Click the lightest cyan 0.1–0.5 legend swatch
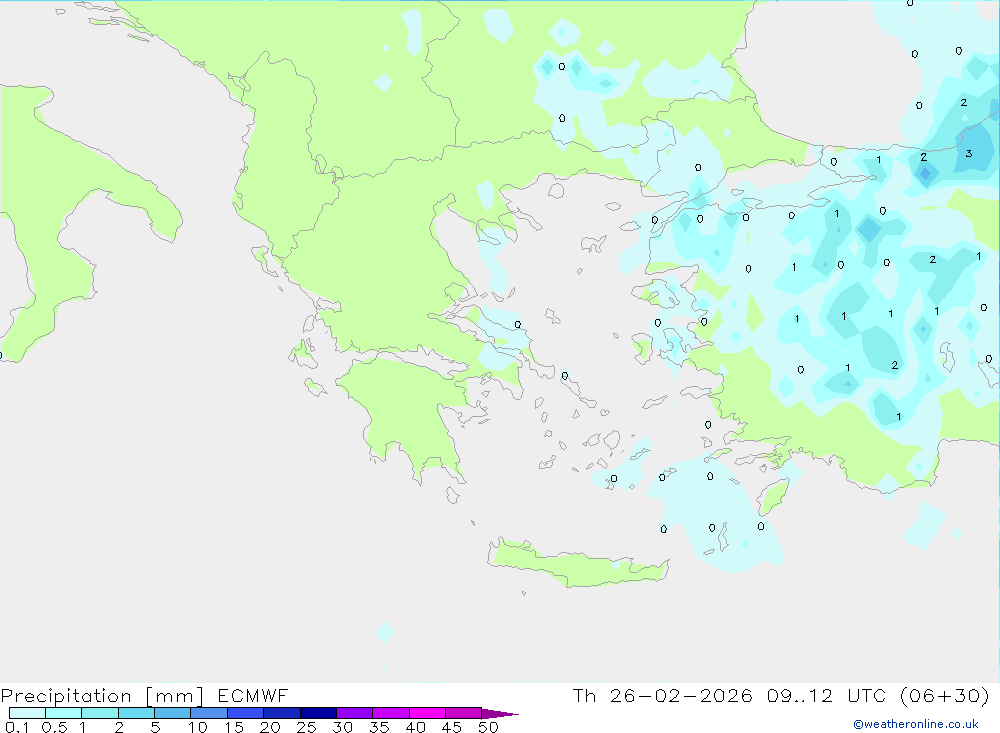The image size is (1000, 733). [x=27, y=713]
